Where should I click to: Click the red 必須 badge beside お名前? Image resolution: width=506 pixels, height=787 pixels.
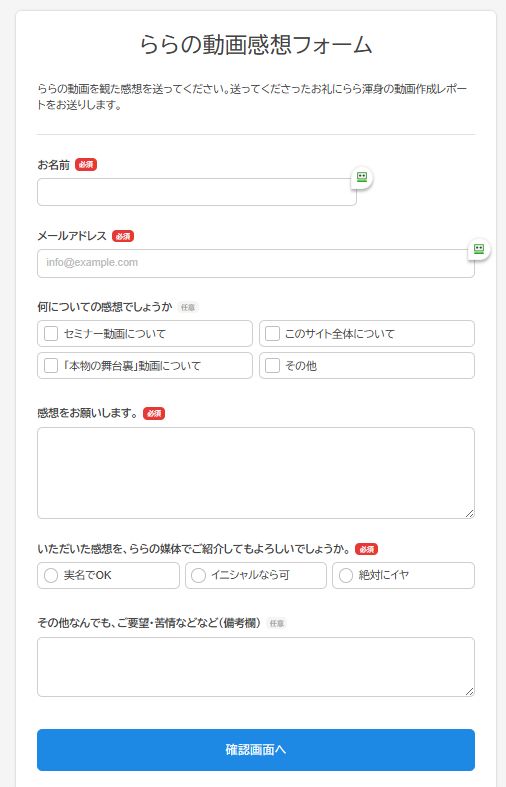86,165
